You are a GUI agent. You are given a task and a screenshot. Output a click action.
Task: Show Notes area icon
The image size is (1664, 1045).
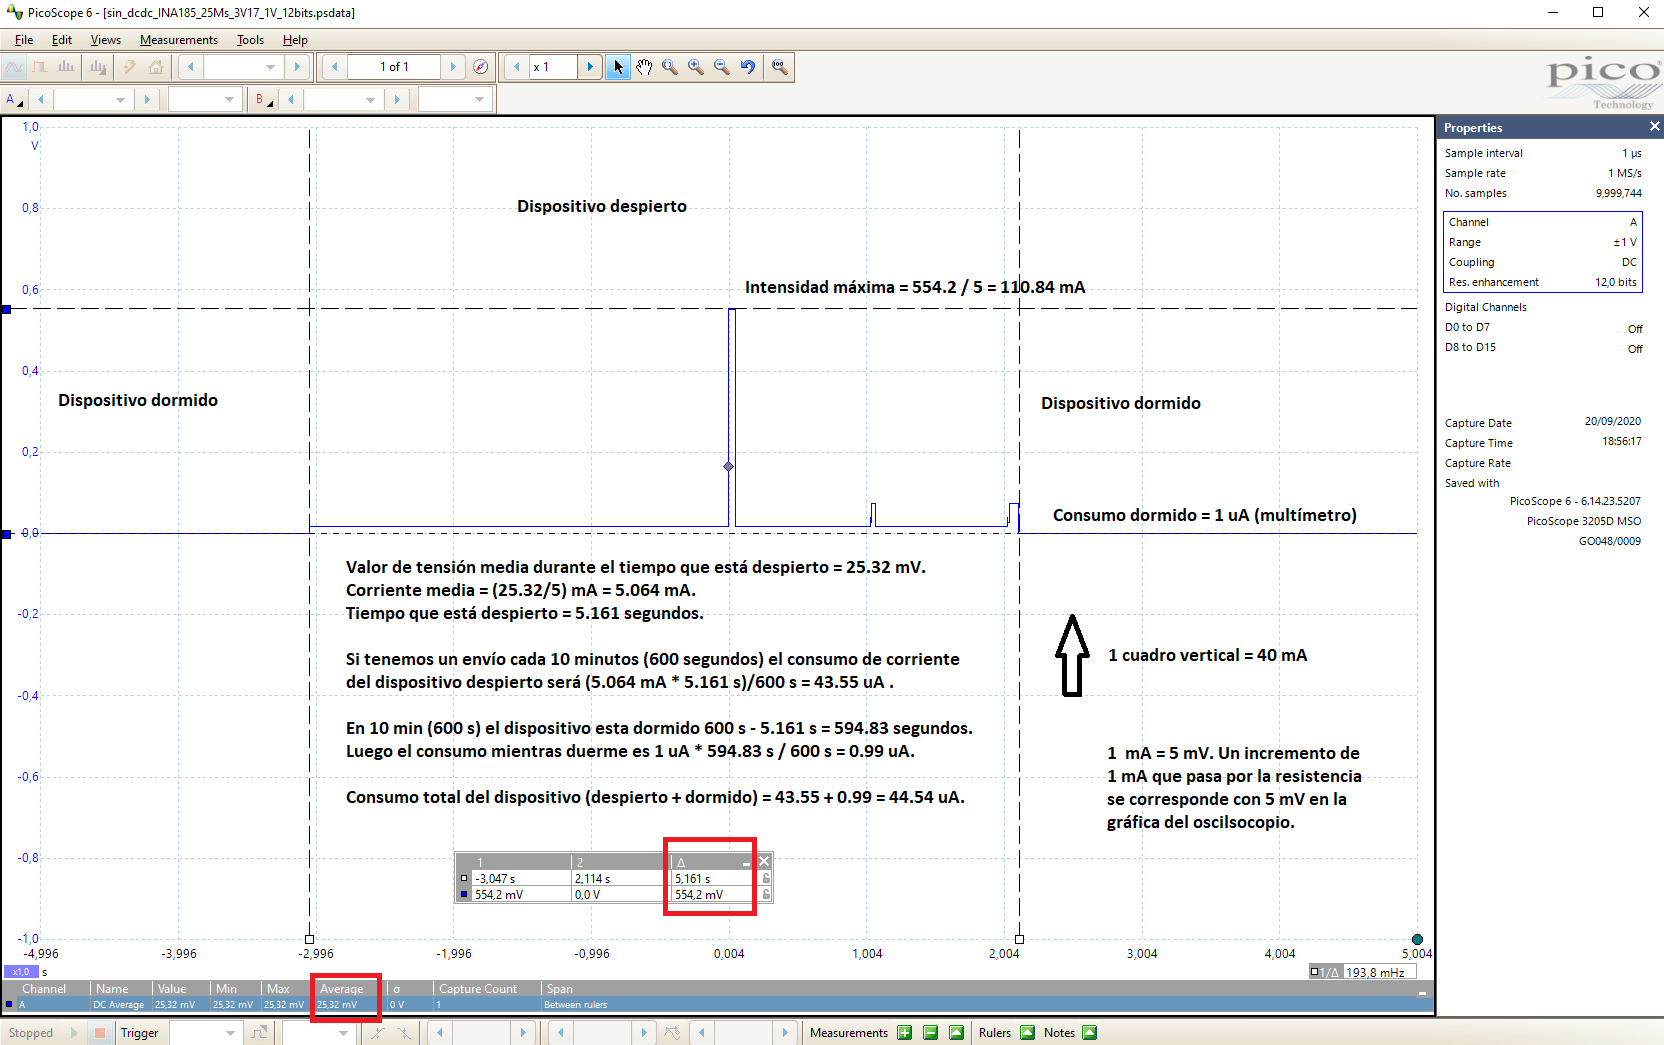(x=1090, y=1033)
